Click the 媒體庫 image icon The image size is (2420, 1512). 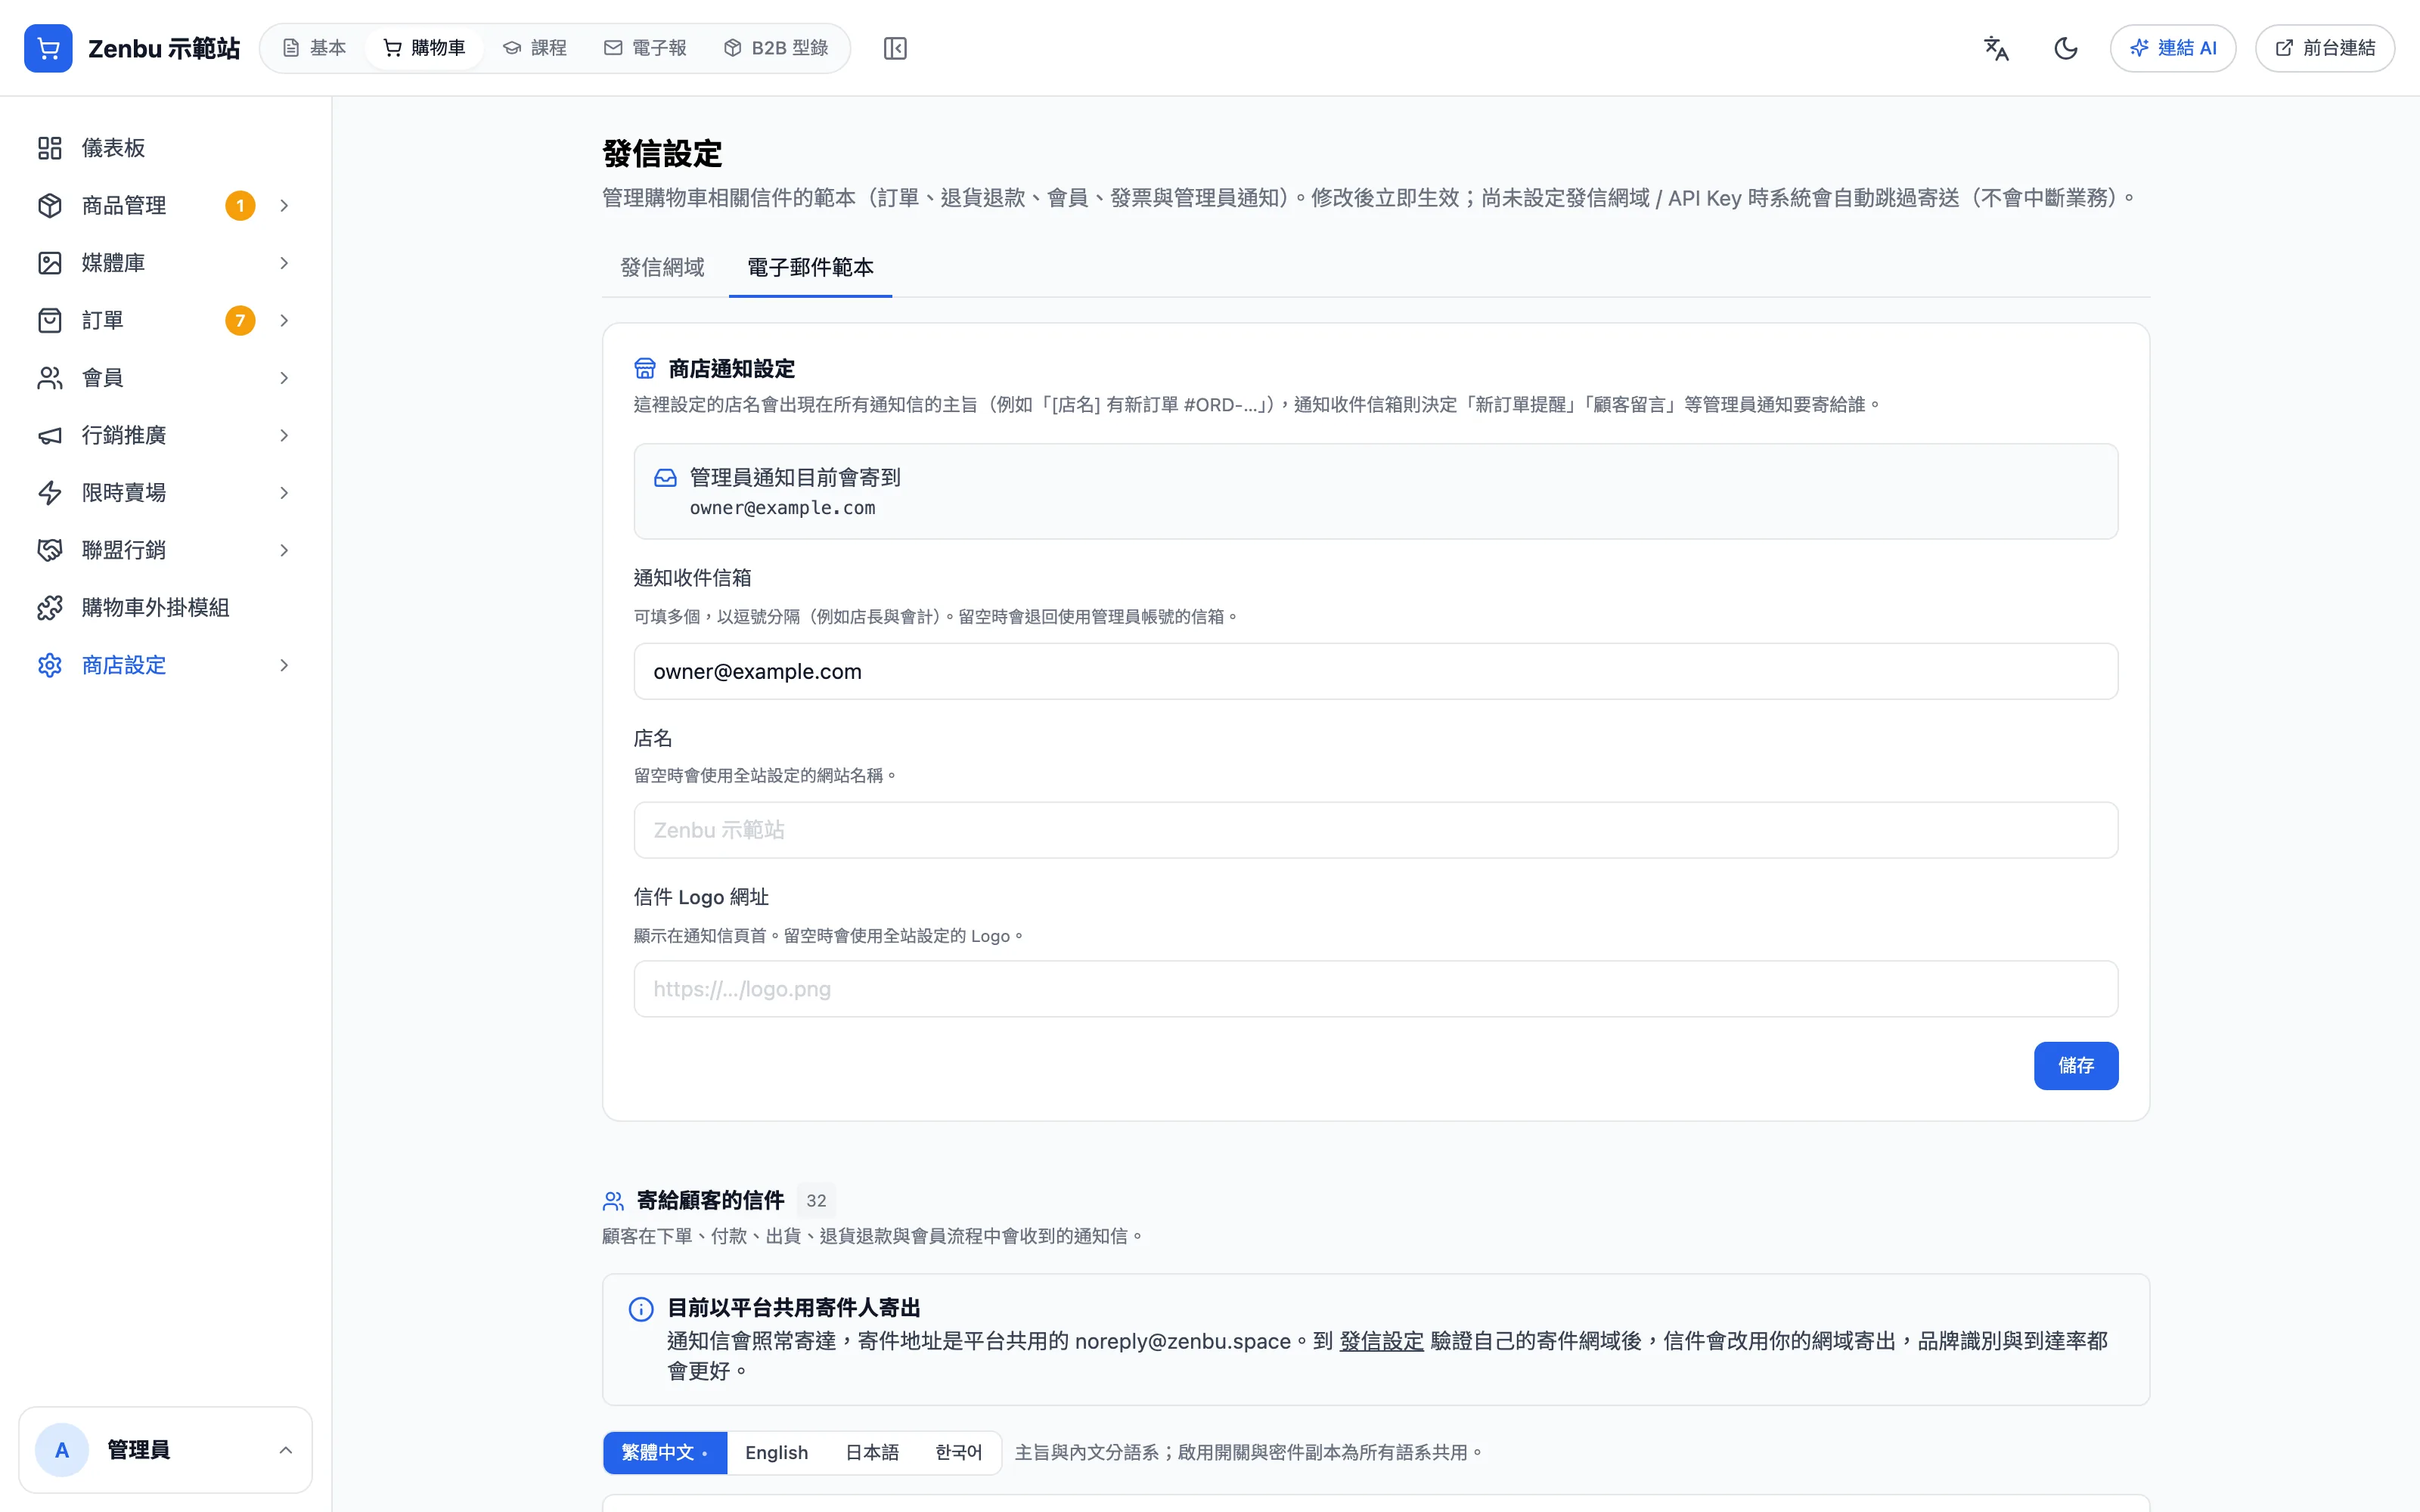[50, 263]
